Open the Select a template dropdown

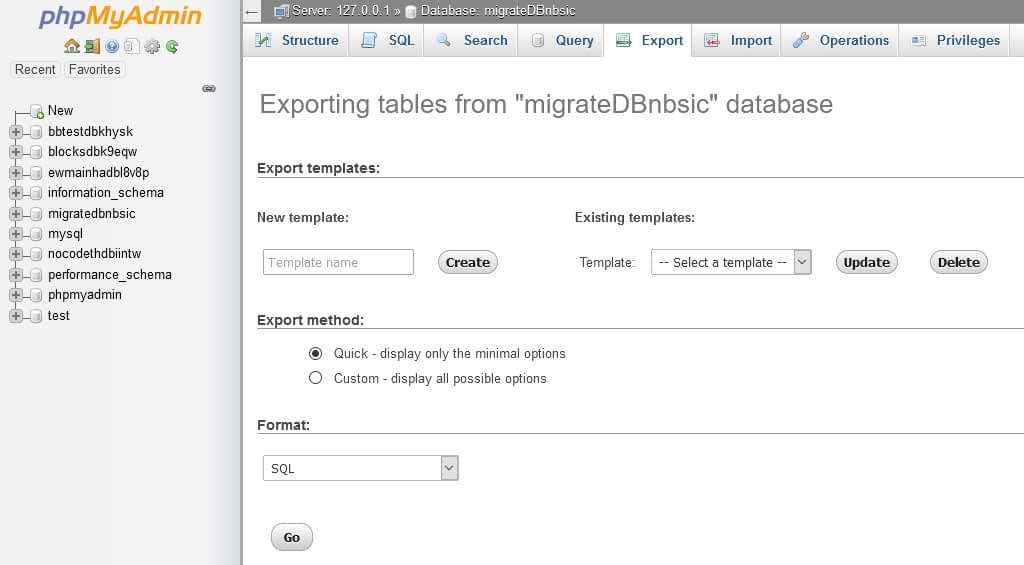pos(730,262)
